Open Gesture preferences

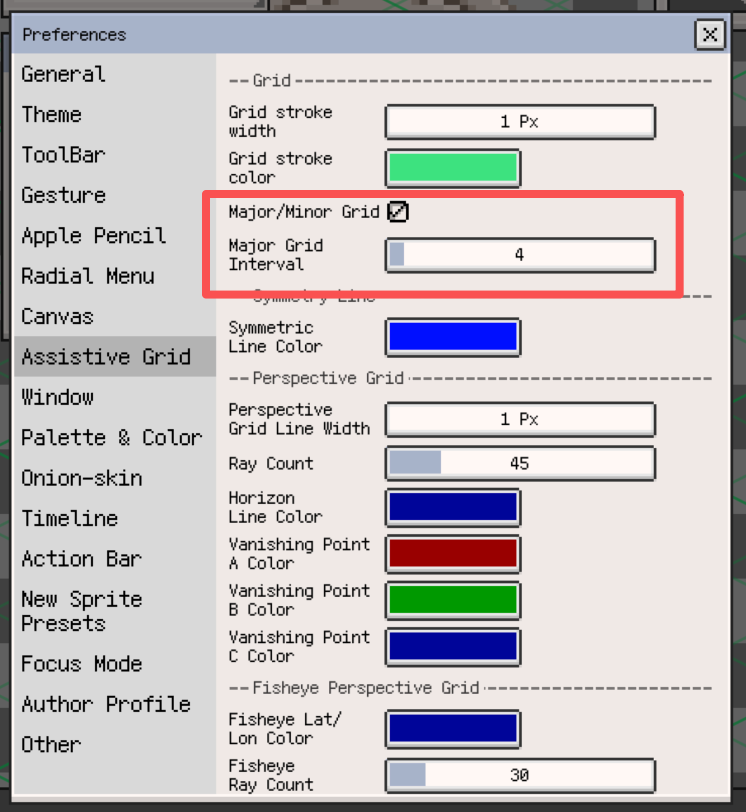coord(63,195)
